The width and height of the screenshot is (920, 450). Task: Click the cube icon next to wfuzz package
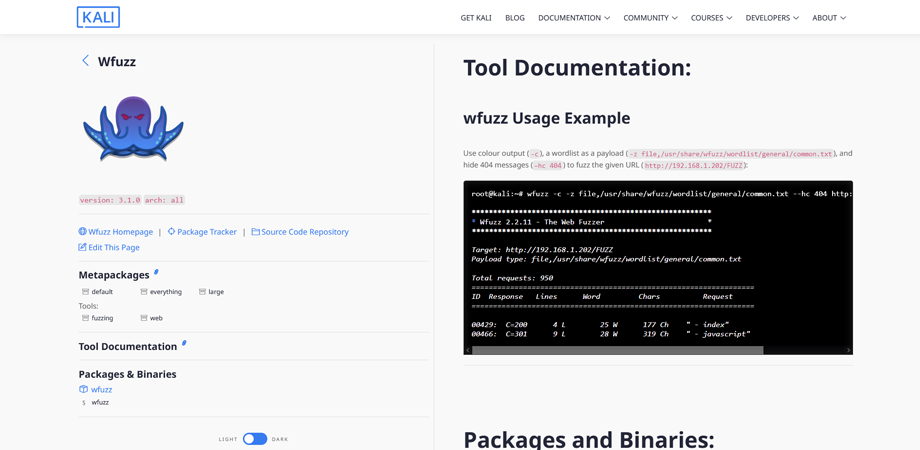click(x=83, y=389)
